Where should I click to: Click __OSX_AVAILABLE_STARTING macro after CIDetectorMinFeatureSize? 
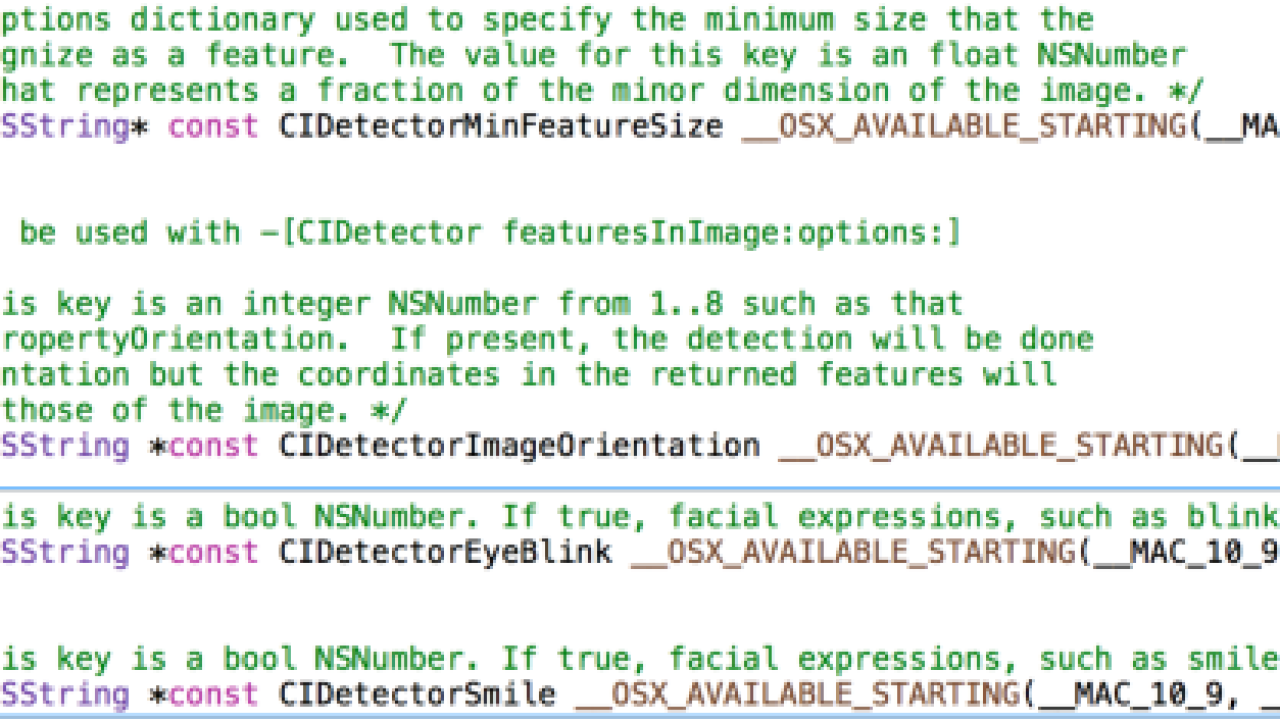(x=966, y=127)
